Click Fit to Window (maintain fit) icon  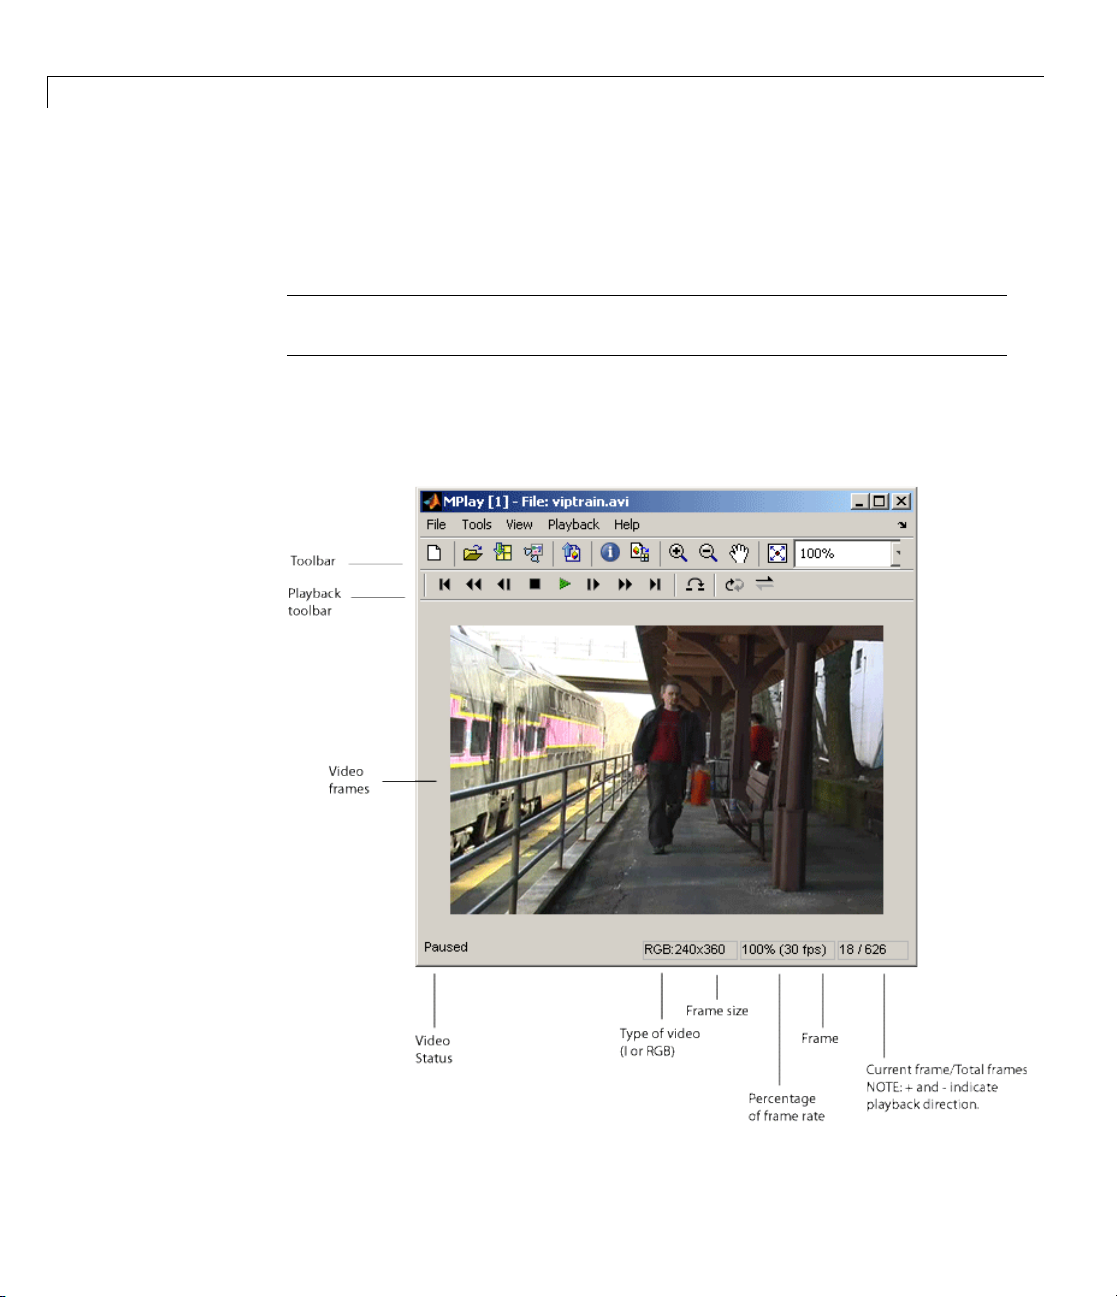tap(777, 553)
